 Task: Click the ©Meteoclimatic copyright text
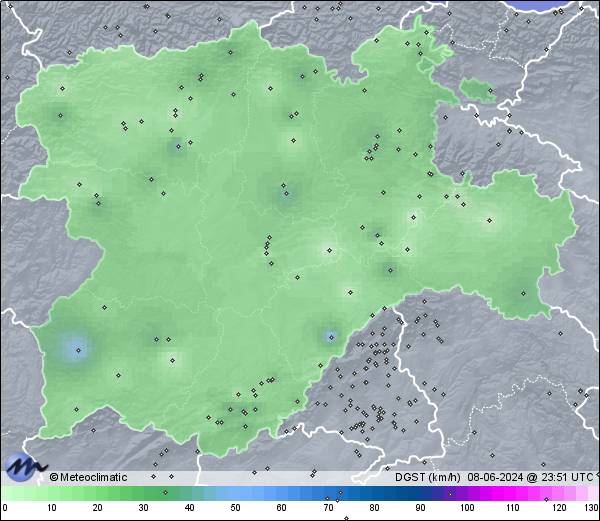88,477
